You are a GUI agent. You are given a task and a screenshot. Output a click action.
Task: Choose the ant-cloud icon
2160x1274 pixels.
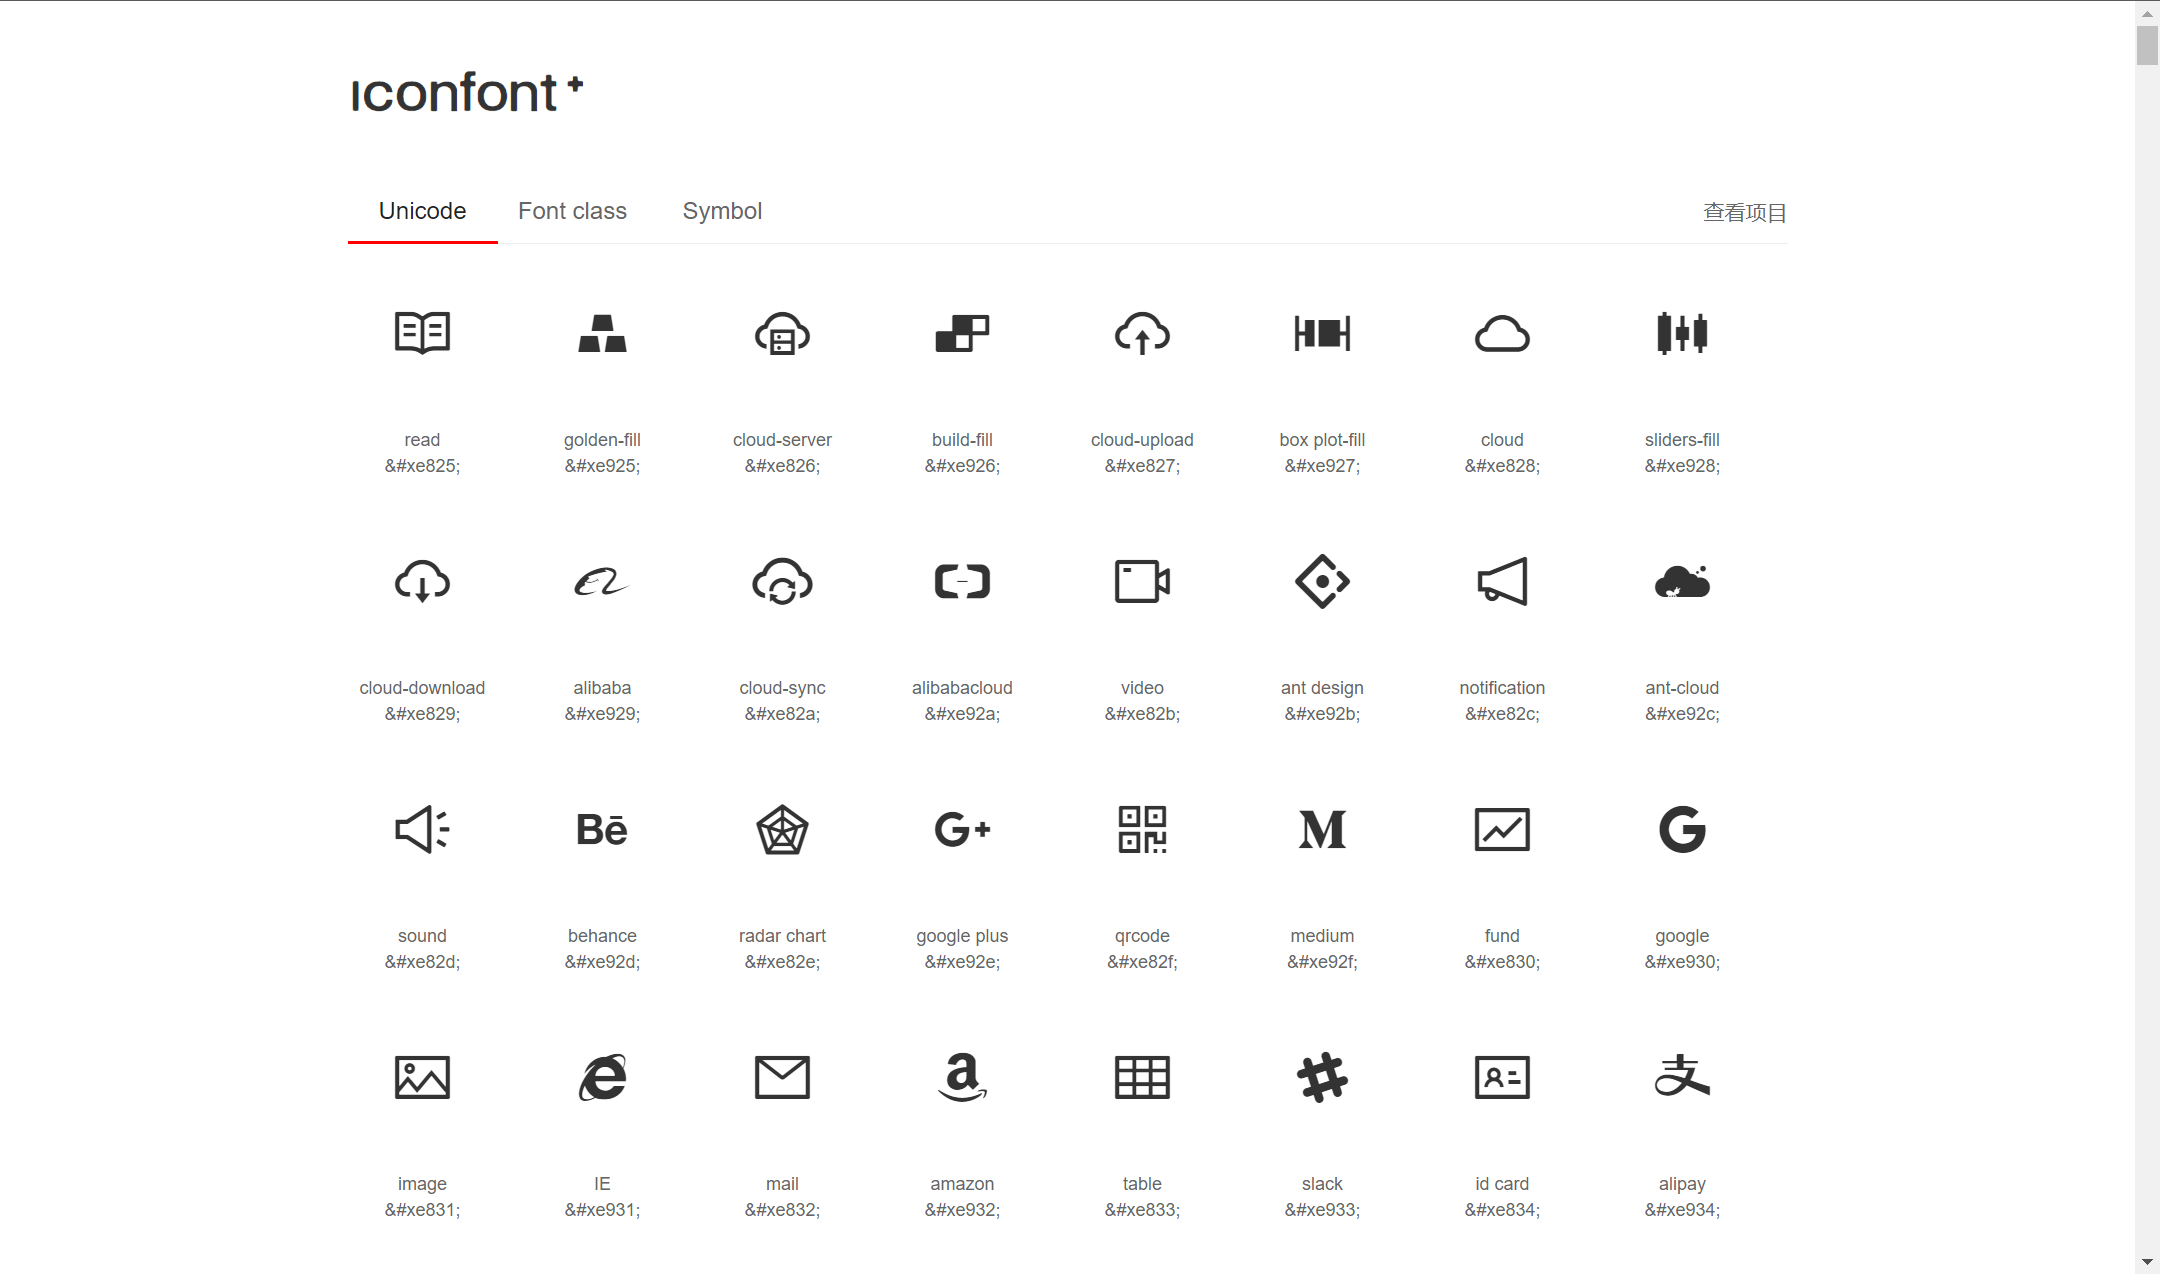(x=1682, y=581)
